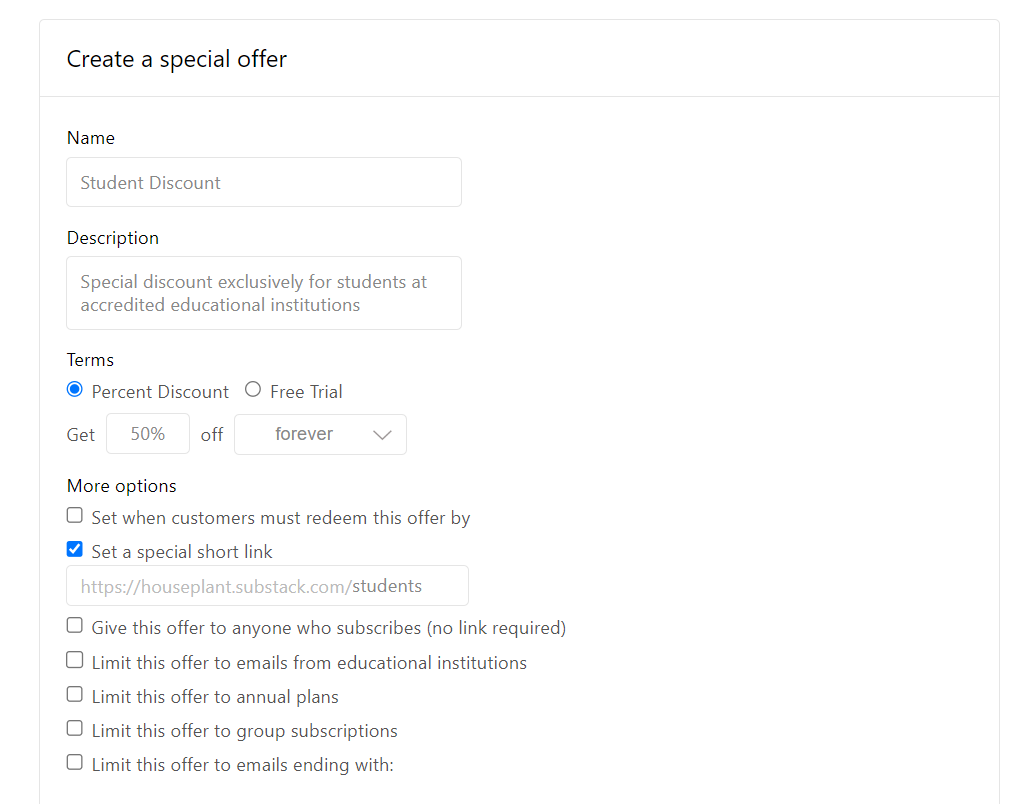Click the unchecked redeem deadline checkbox square
Image resolution: width=1022 pixels, height=804 pixels.
coord(74,514)
